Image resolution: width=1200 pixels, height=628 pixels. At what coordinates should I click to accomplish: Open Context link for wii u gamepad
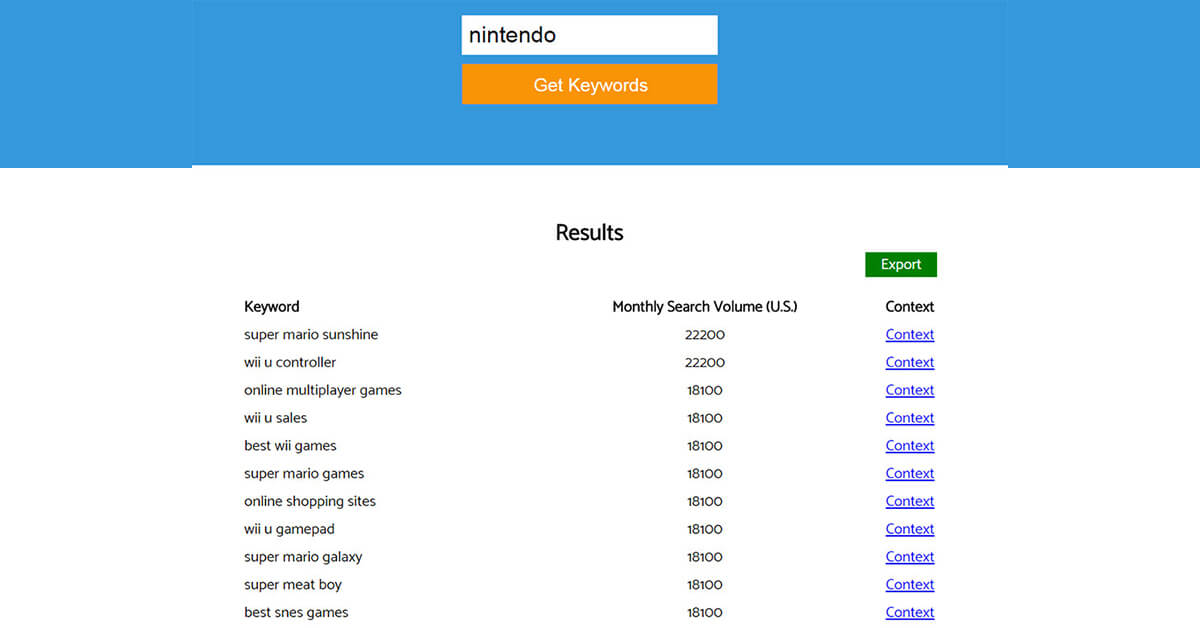coord(909,529)
